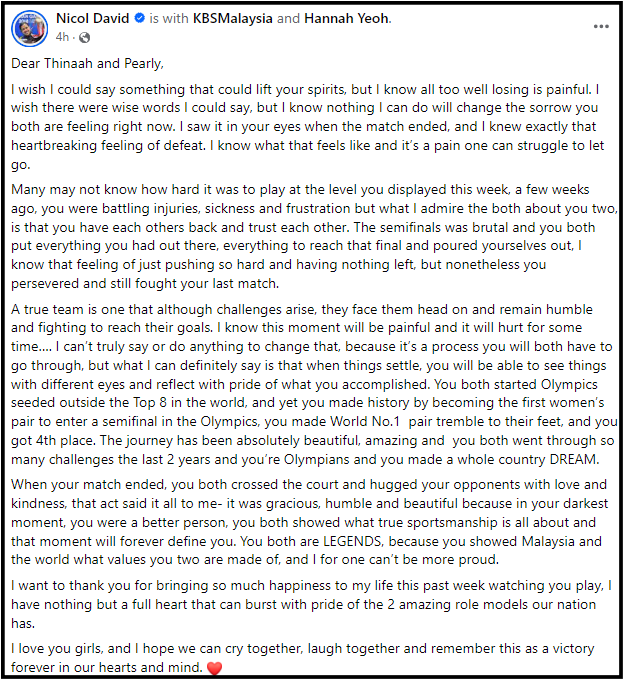
Task: Click the paragraph starting 'I wish I could'
Action: tap(307, 127)
